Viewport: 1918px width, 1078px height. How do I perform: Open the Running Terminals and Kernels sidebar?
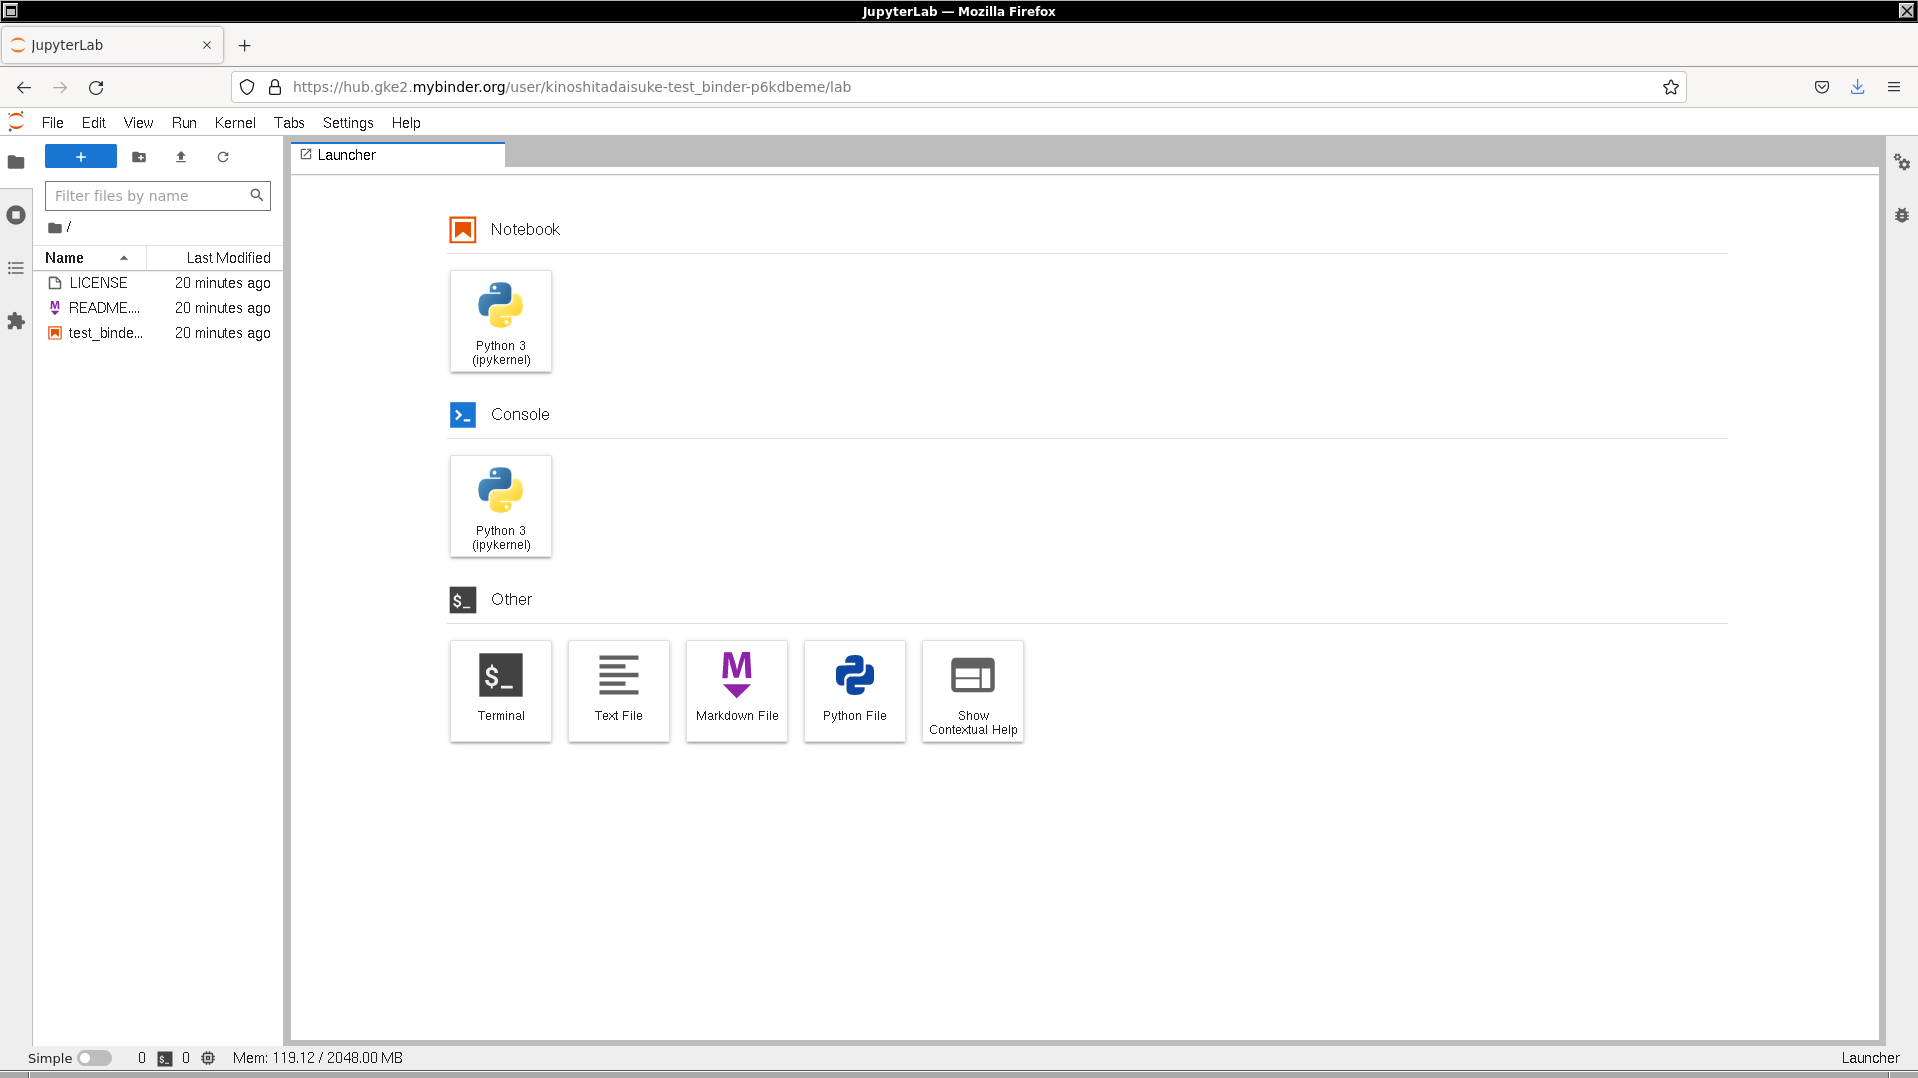pyautogui.click(x=16, y=215)
